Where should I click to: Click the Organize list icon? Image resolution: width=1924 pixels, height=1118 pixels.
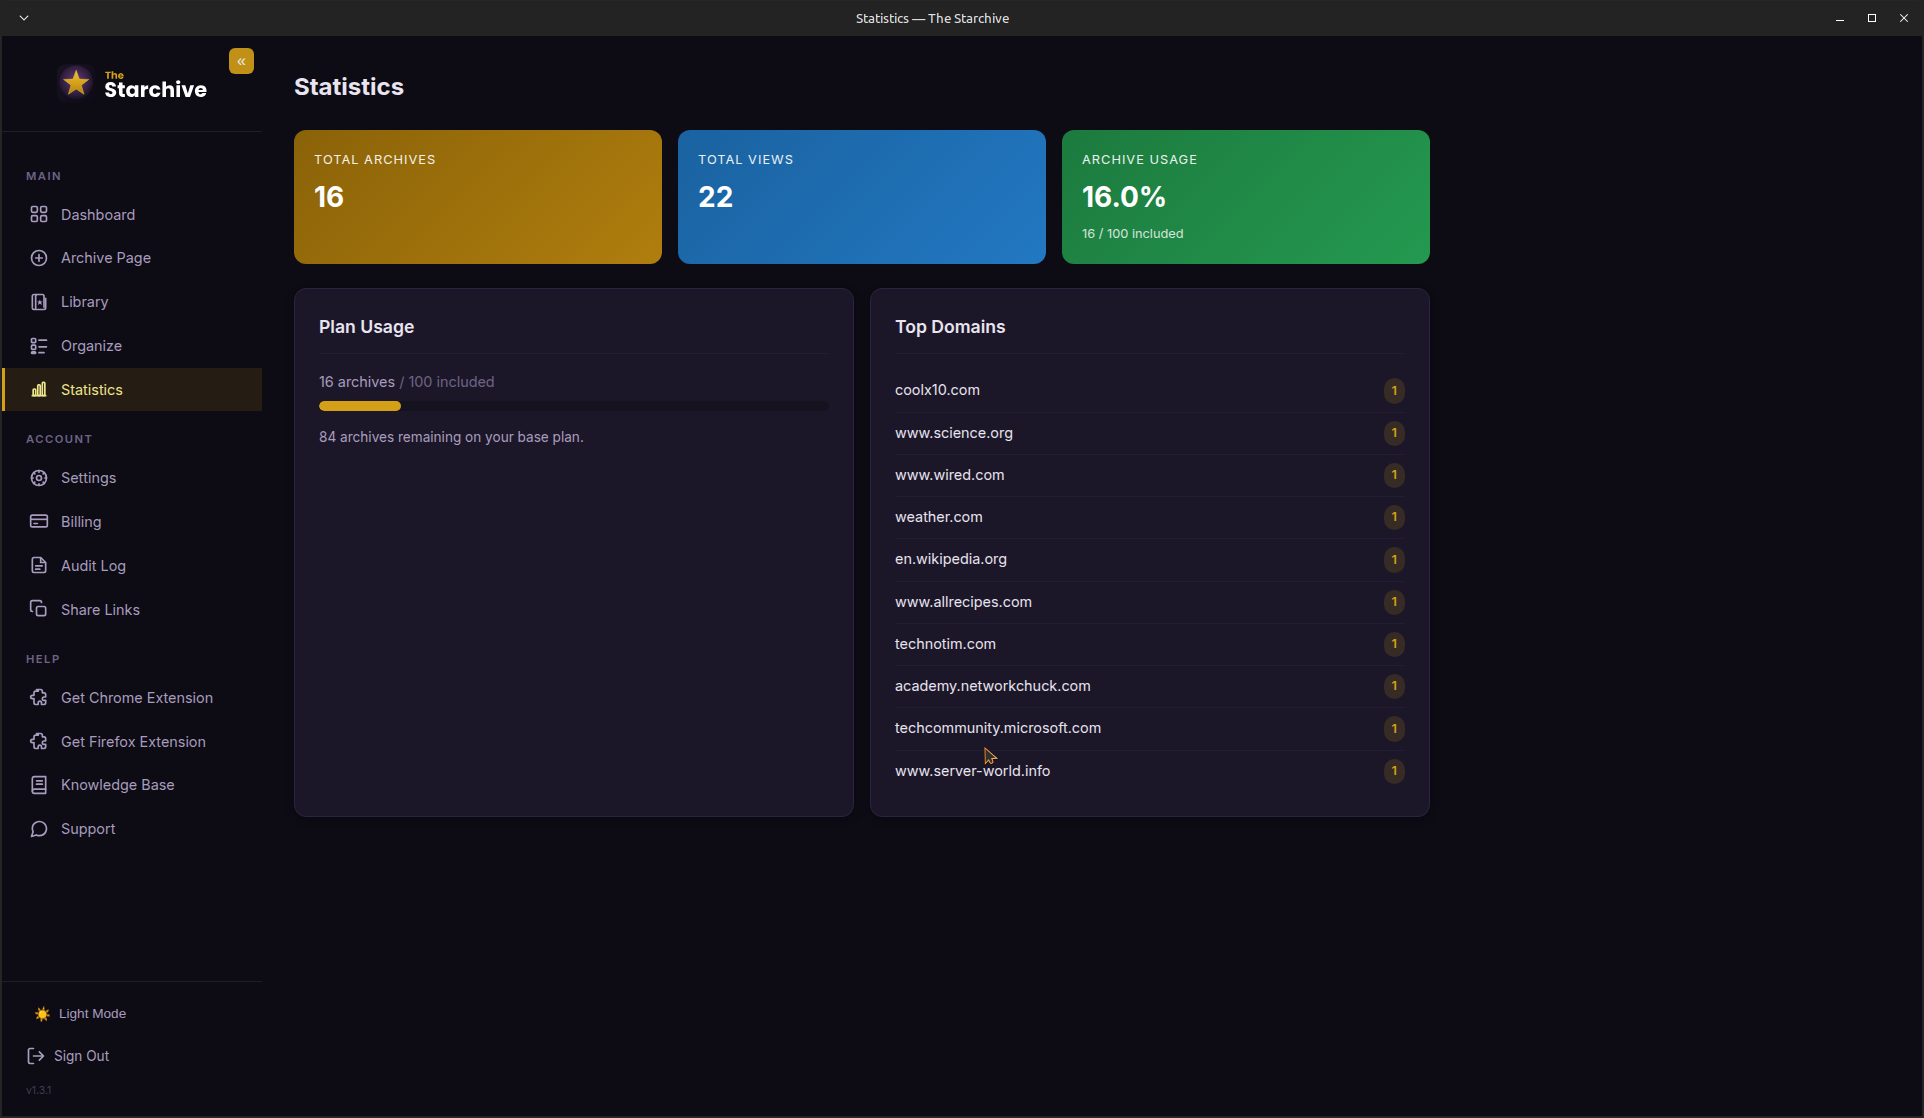pos(39,346)
